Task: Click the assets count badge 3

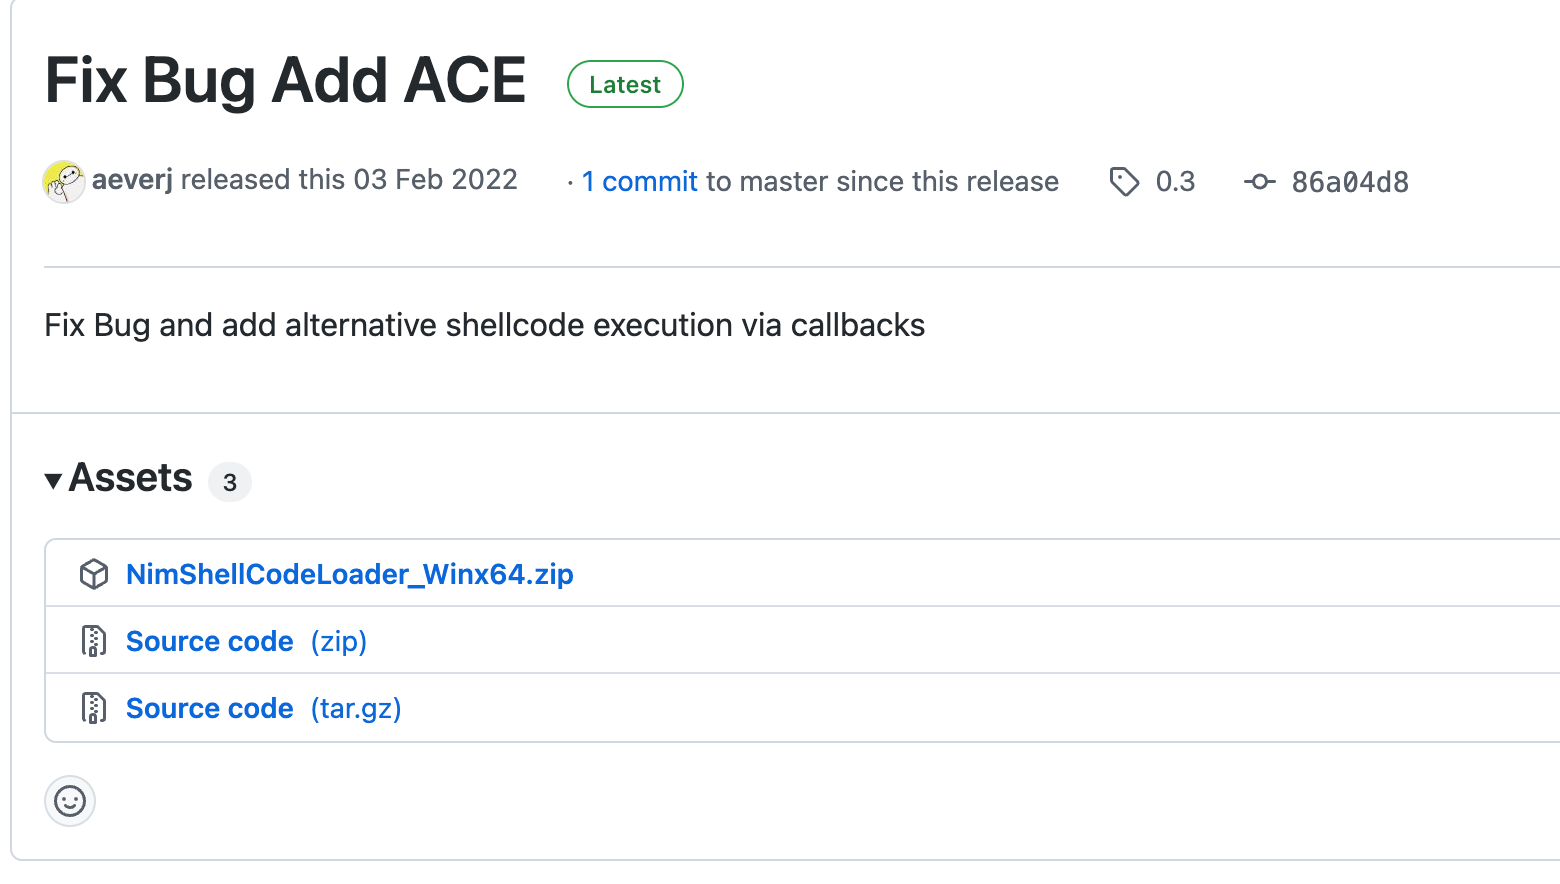Action: click(x=230, y=483)
